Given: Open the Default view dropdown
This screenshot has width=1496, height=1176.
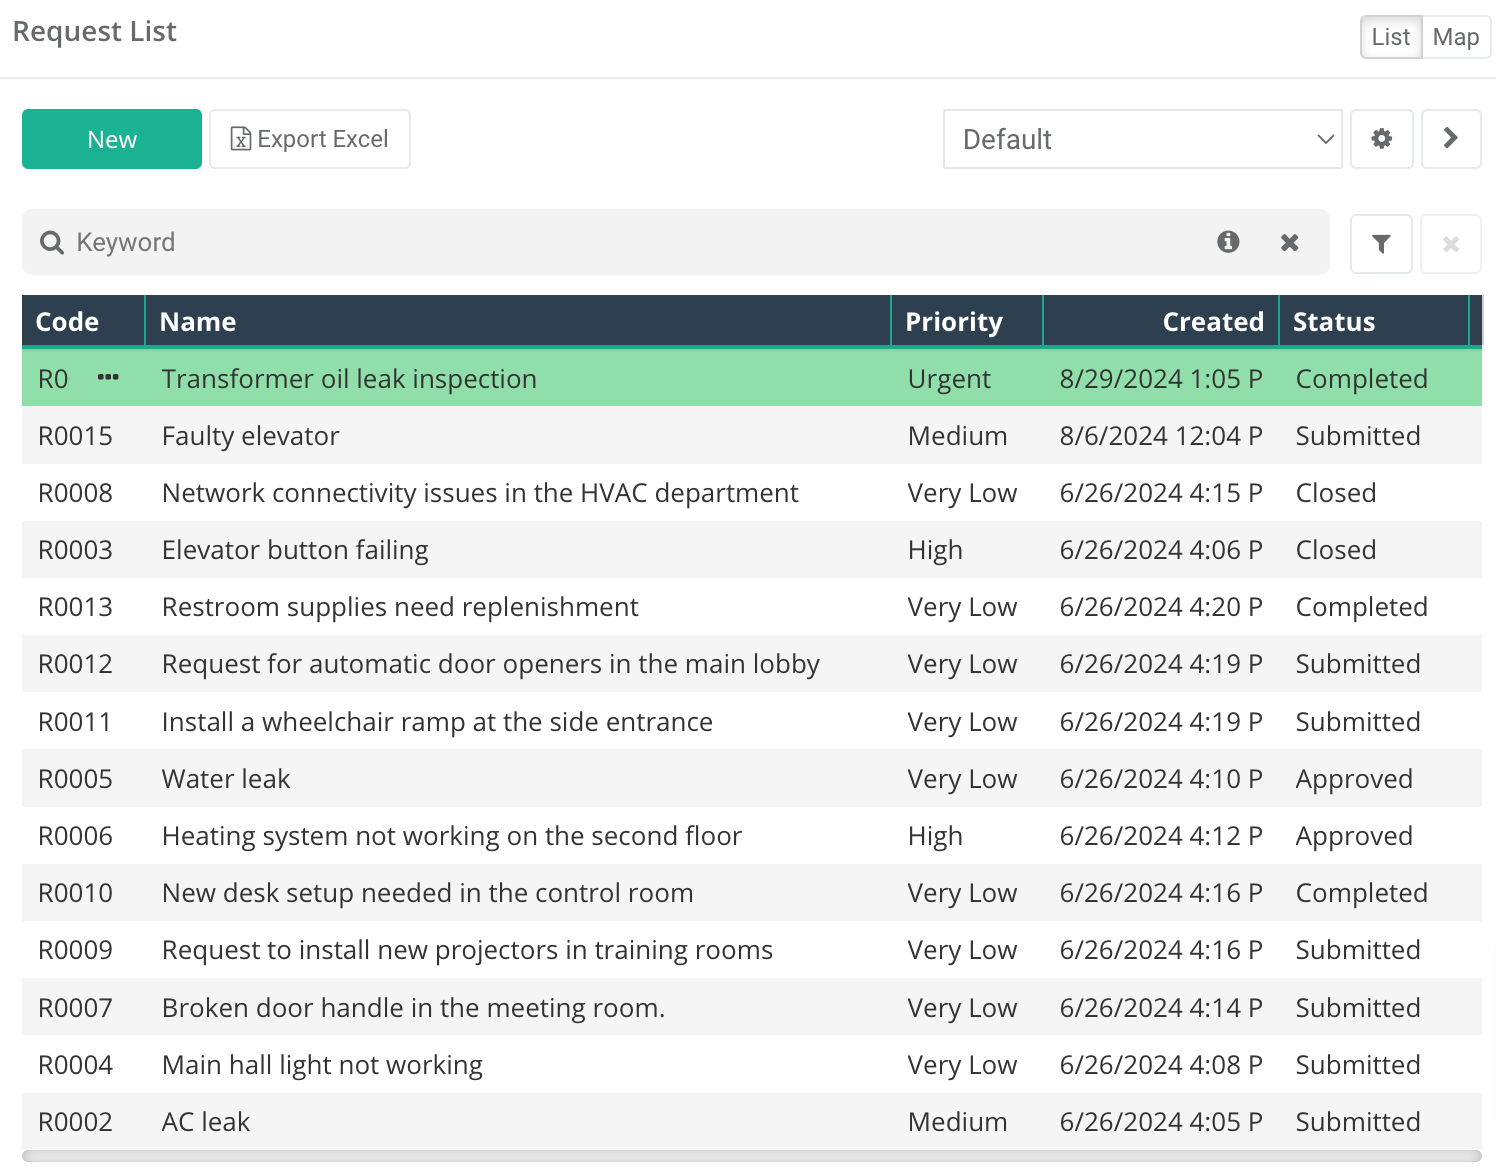Looking at the screenshot, I should [x=1143, y=139].
